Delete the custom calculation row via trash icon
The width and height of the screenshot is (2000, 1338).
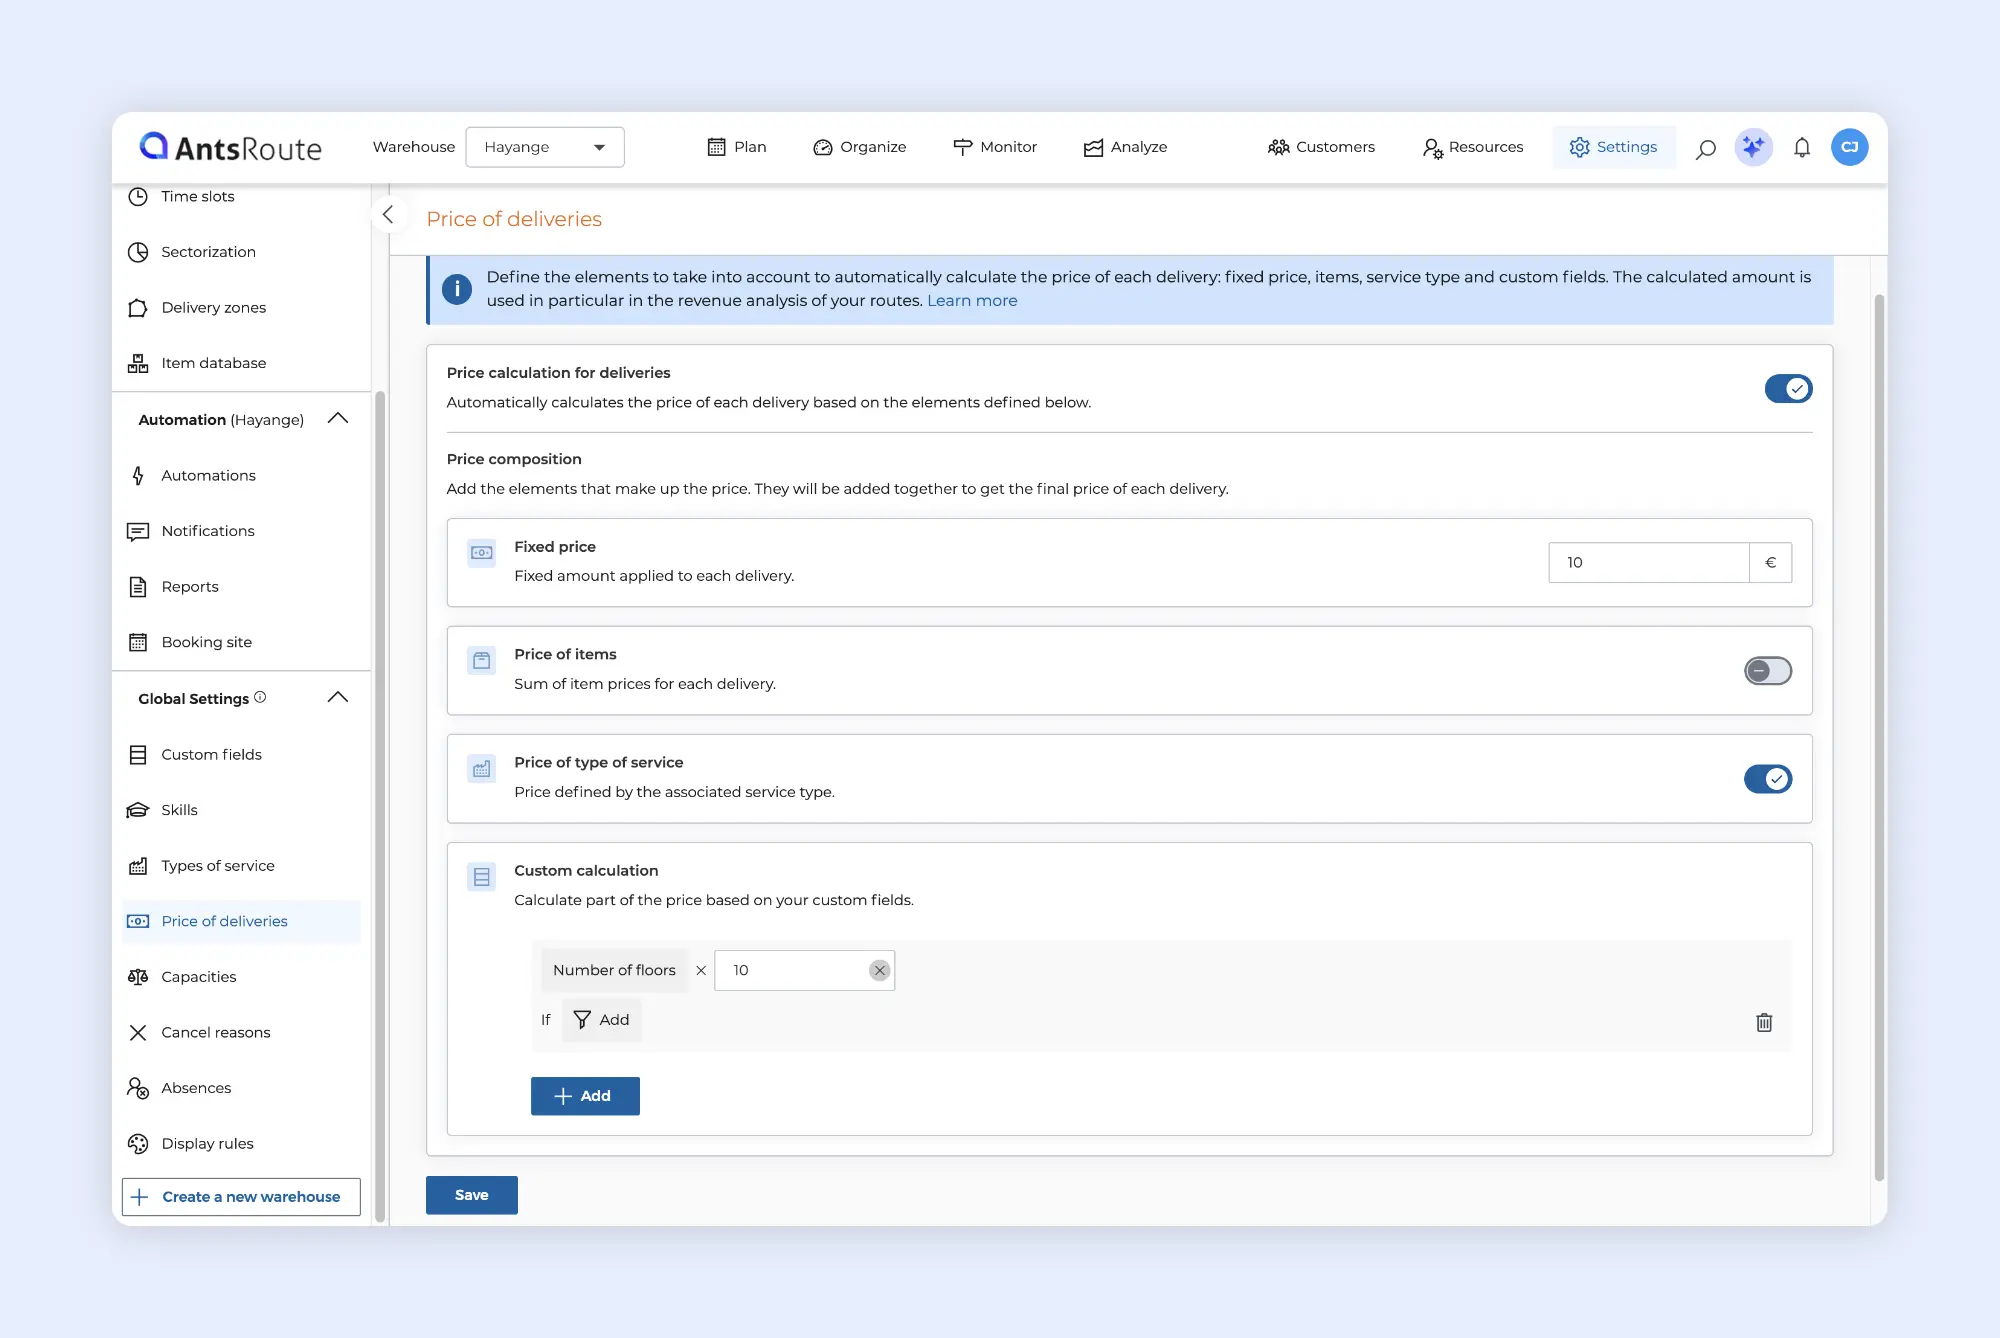point(1764,1022)
